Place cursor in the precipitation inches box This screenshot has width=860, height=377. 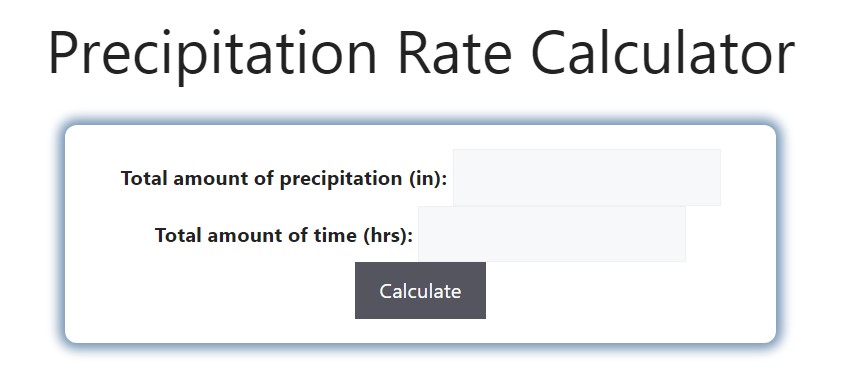click(587, 177)
